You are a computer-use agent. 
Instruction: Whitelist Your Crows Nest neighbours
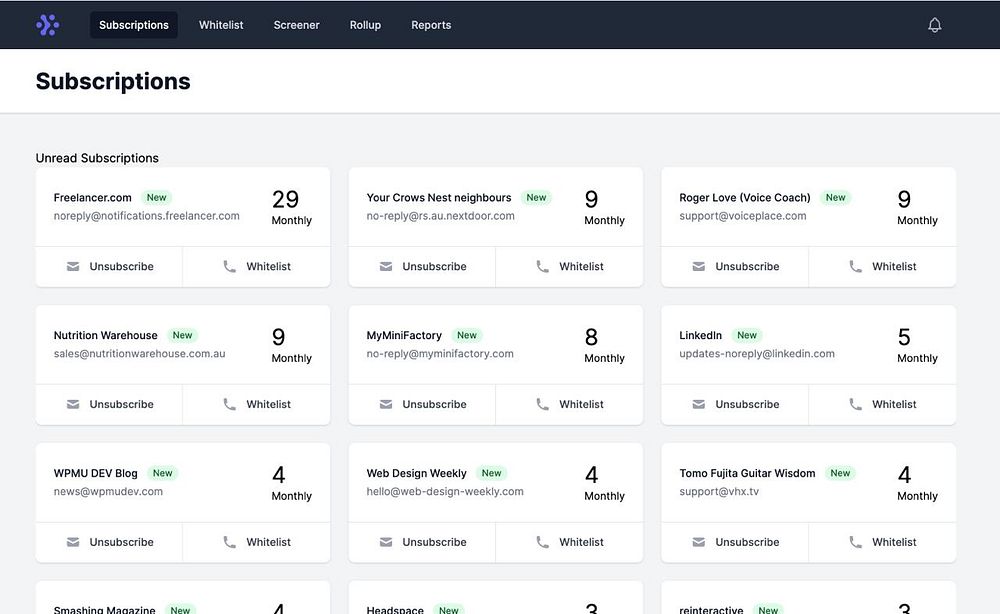click(x=570, y=267)
